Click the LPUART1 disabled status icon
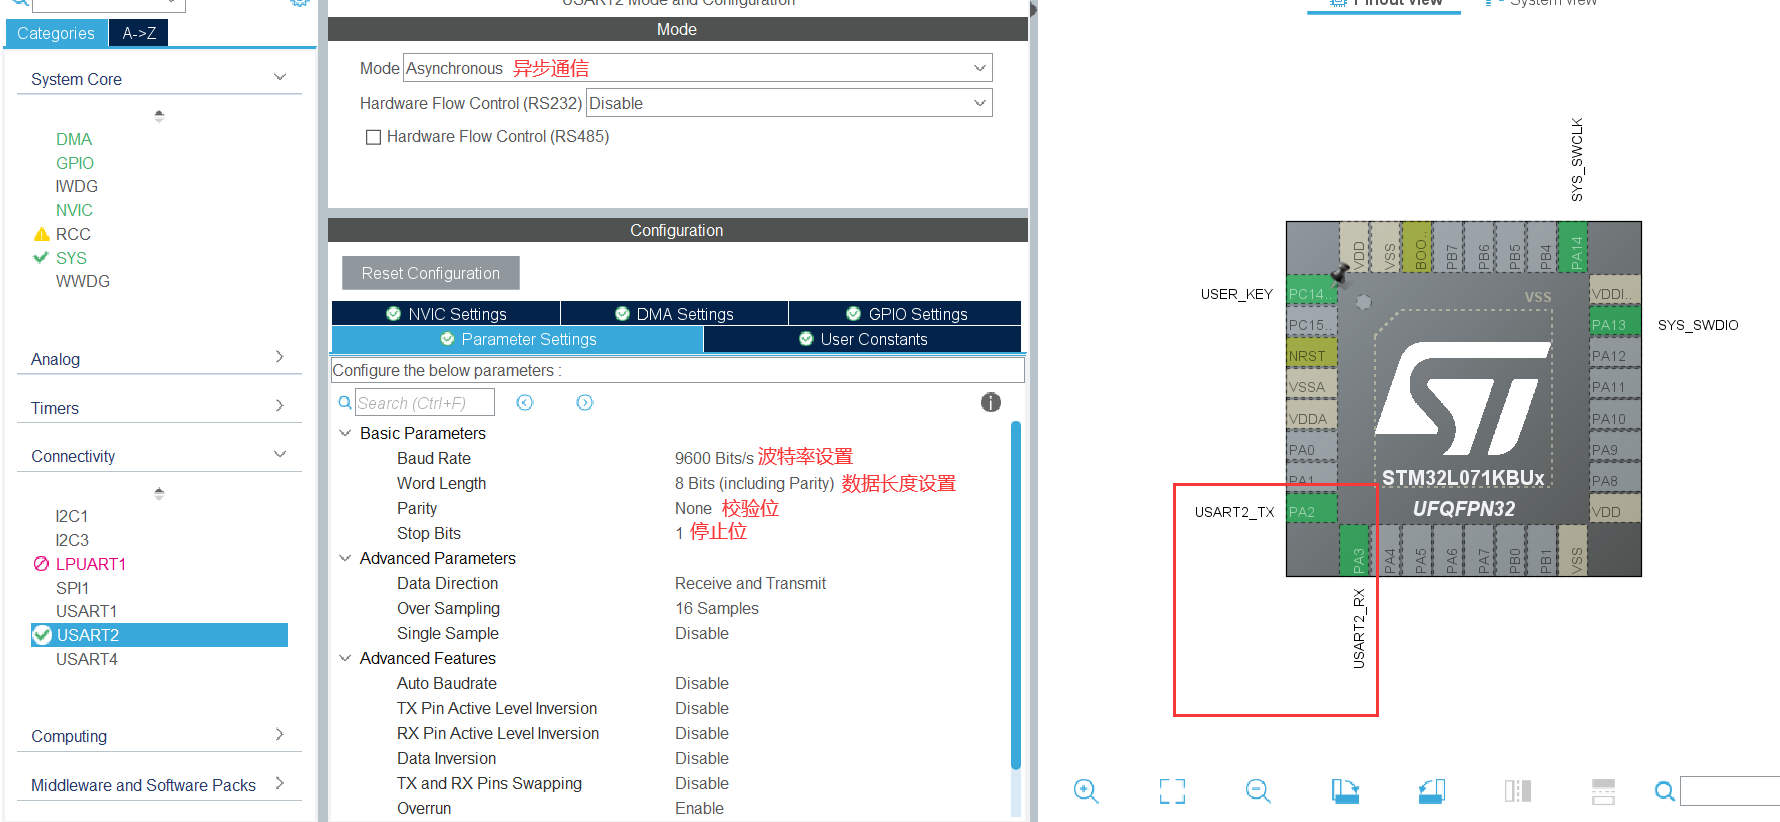The image size is (1780, 822). 41,563
